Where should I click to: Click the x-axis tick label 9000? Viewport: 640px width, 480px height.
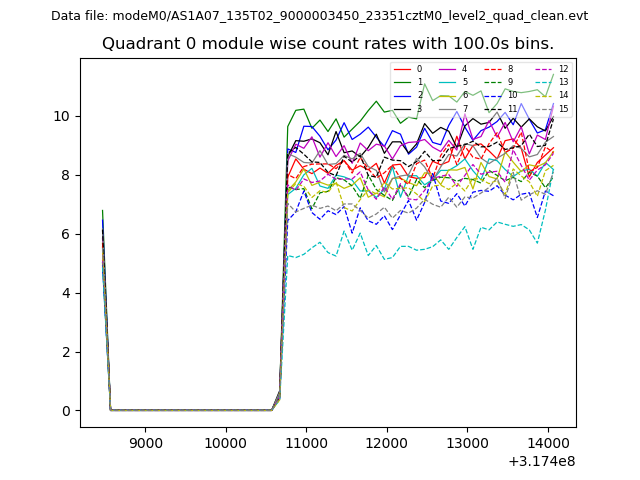pos(145,441)
